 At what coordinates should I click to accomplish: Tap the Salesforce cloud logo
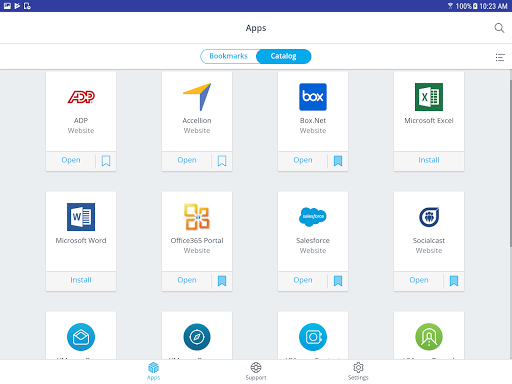313,217
